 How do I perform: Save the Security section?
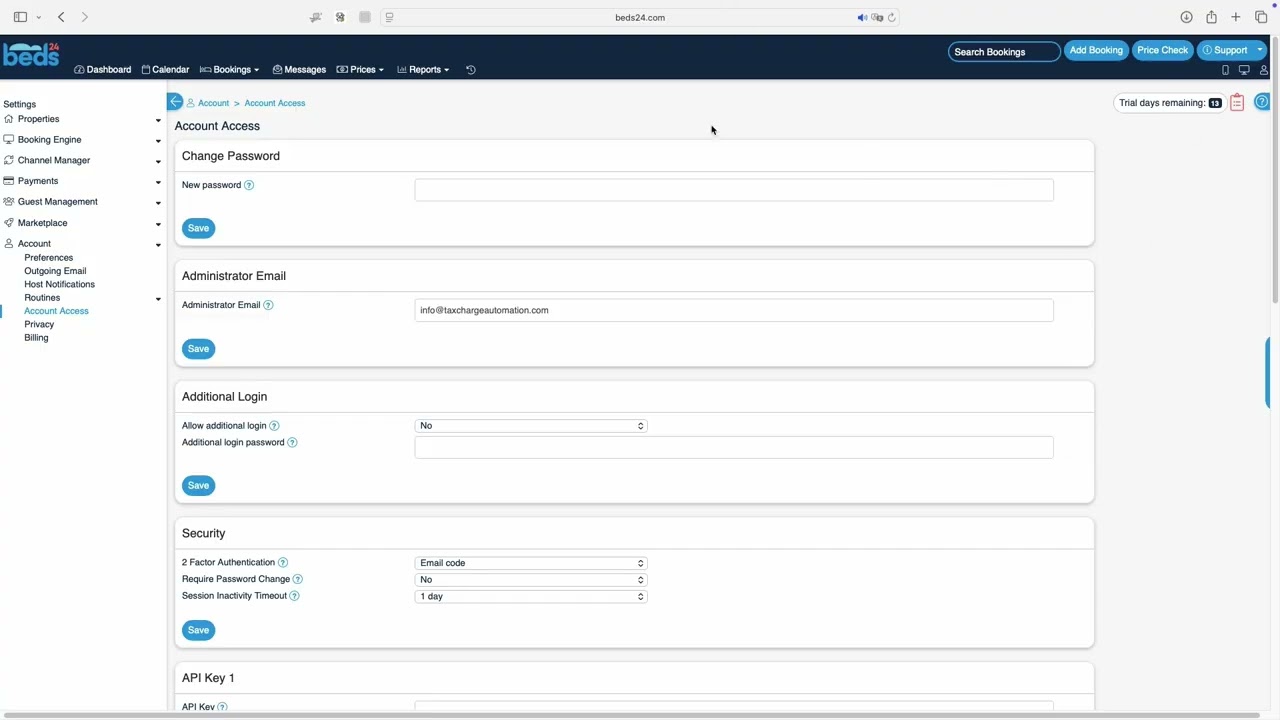[198, 630]
